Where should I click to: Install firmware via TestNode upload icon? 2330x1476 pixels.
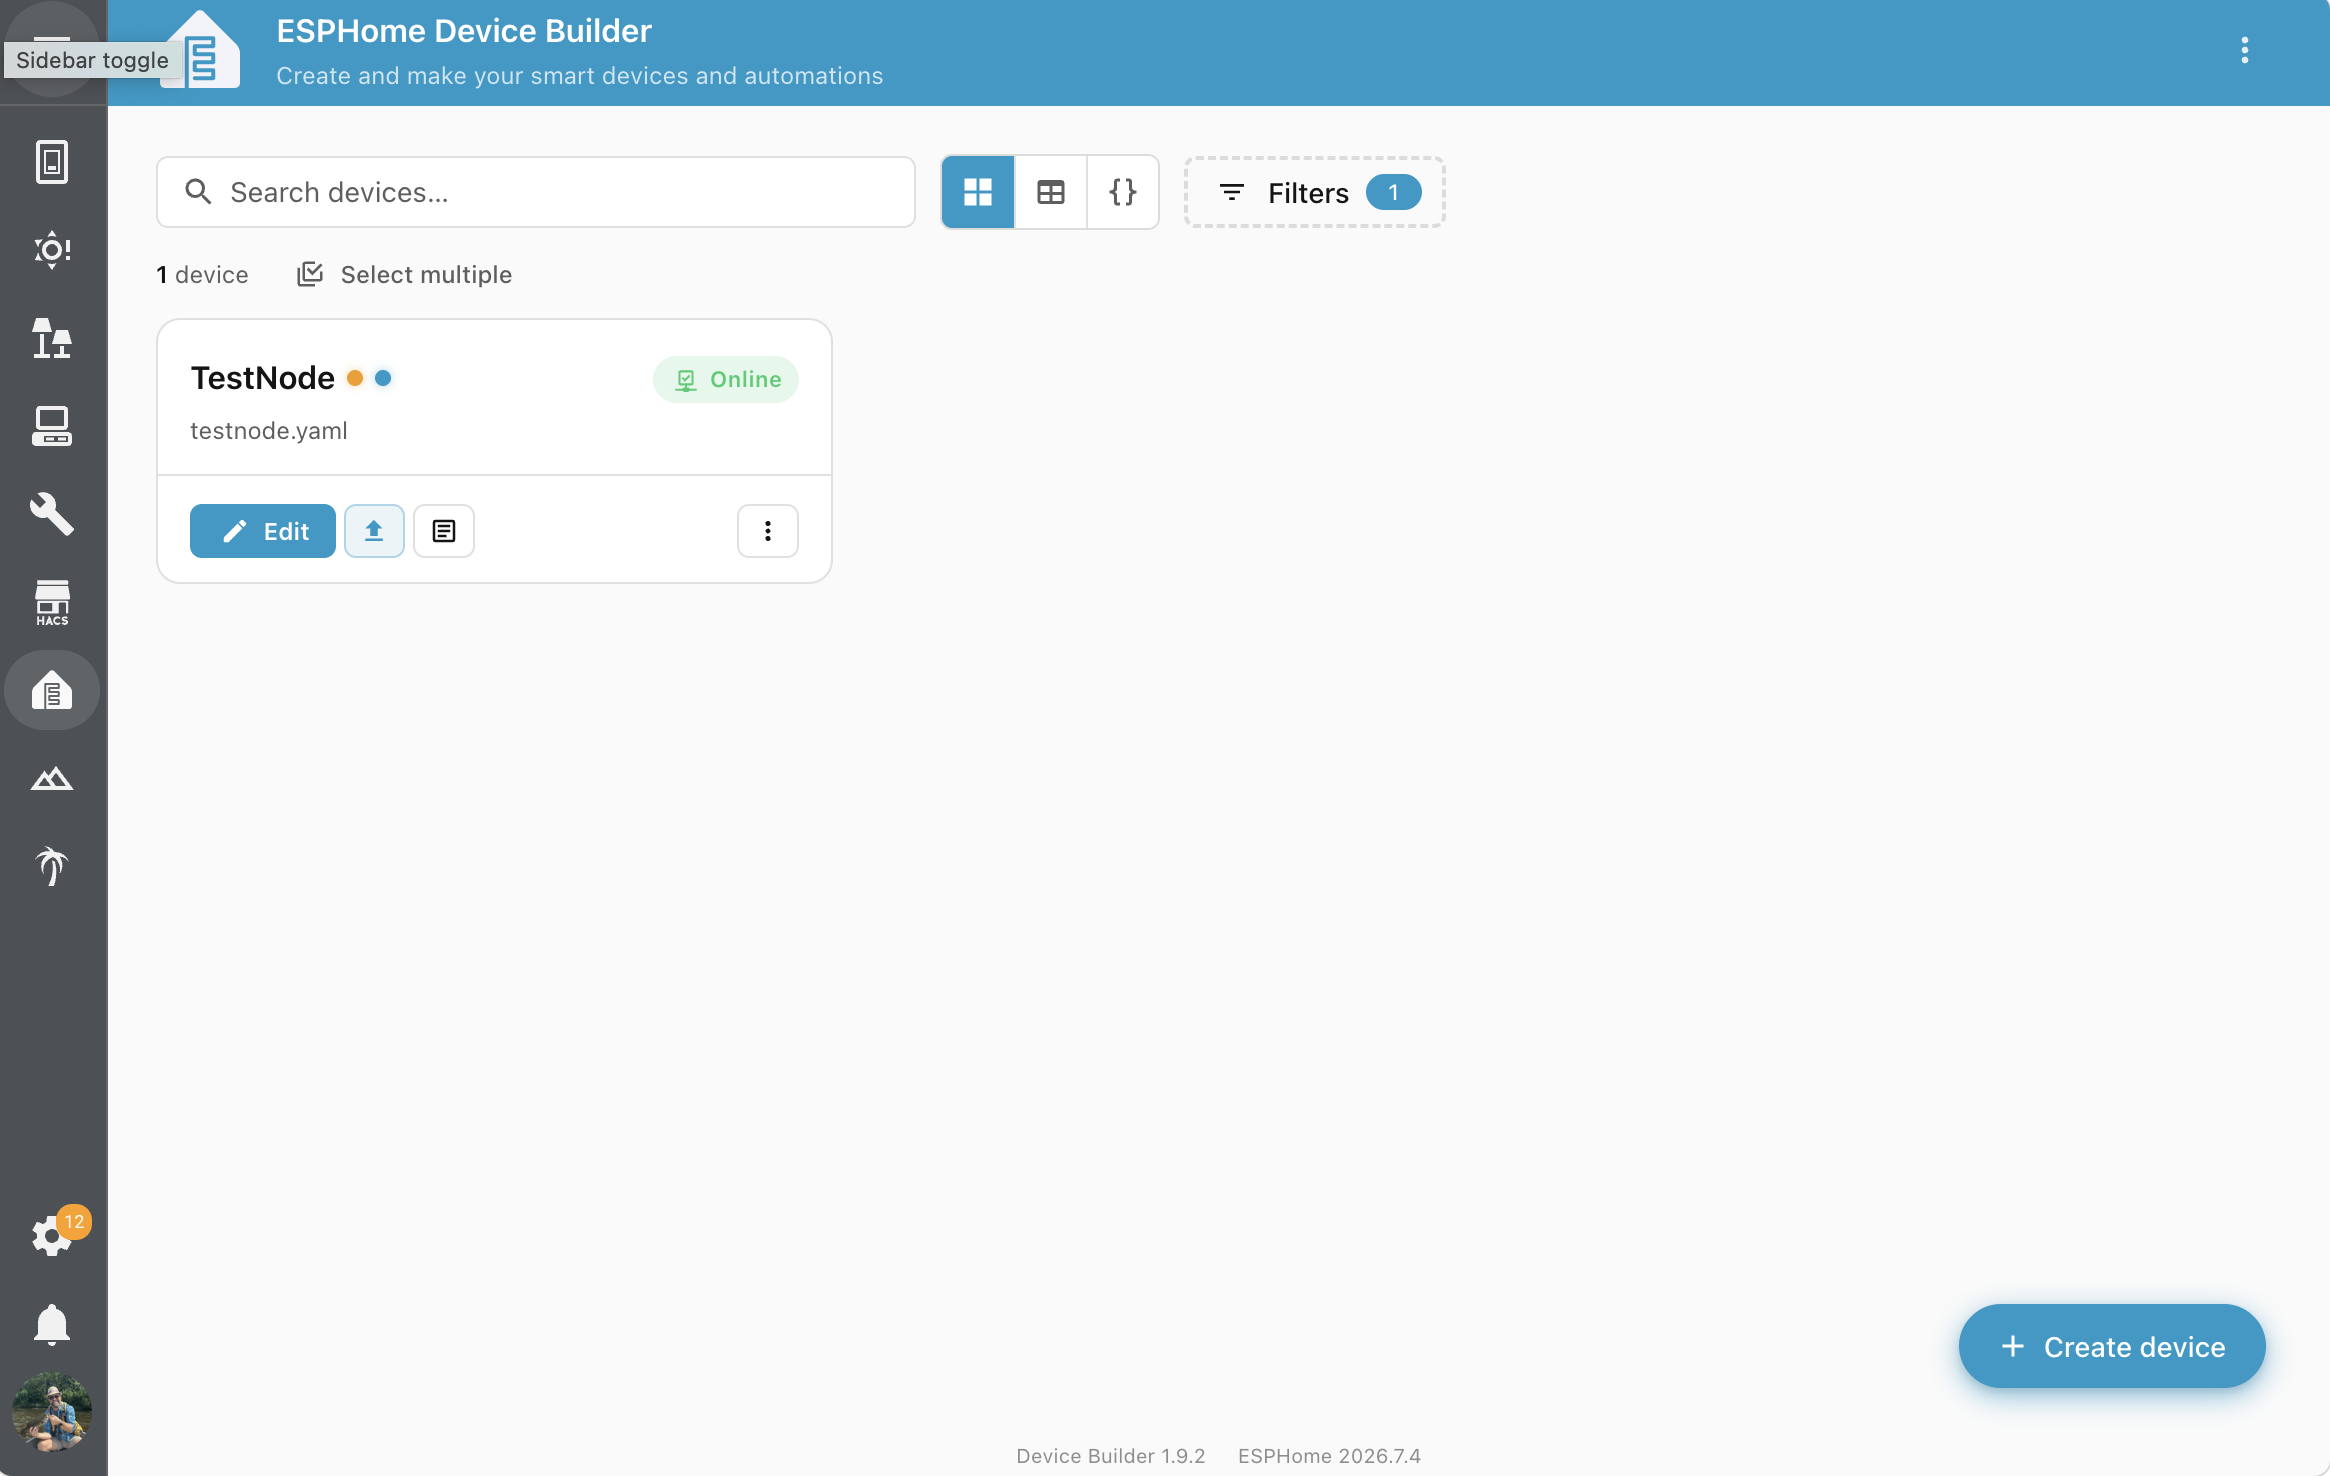pyautogui.click(x=374, y=531)
